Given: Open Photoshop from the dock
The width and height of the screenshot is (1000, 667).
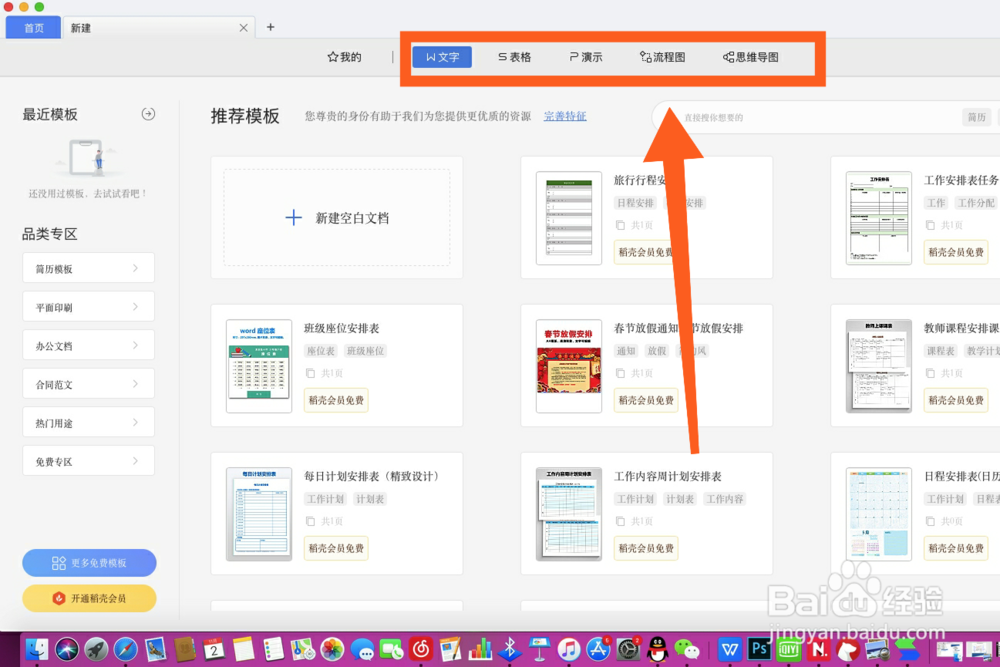Looking at the screenshot, I should [x=759, y=650].
